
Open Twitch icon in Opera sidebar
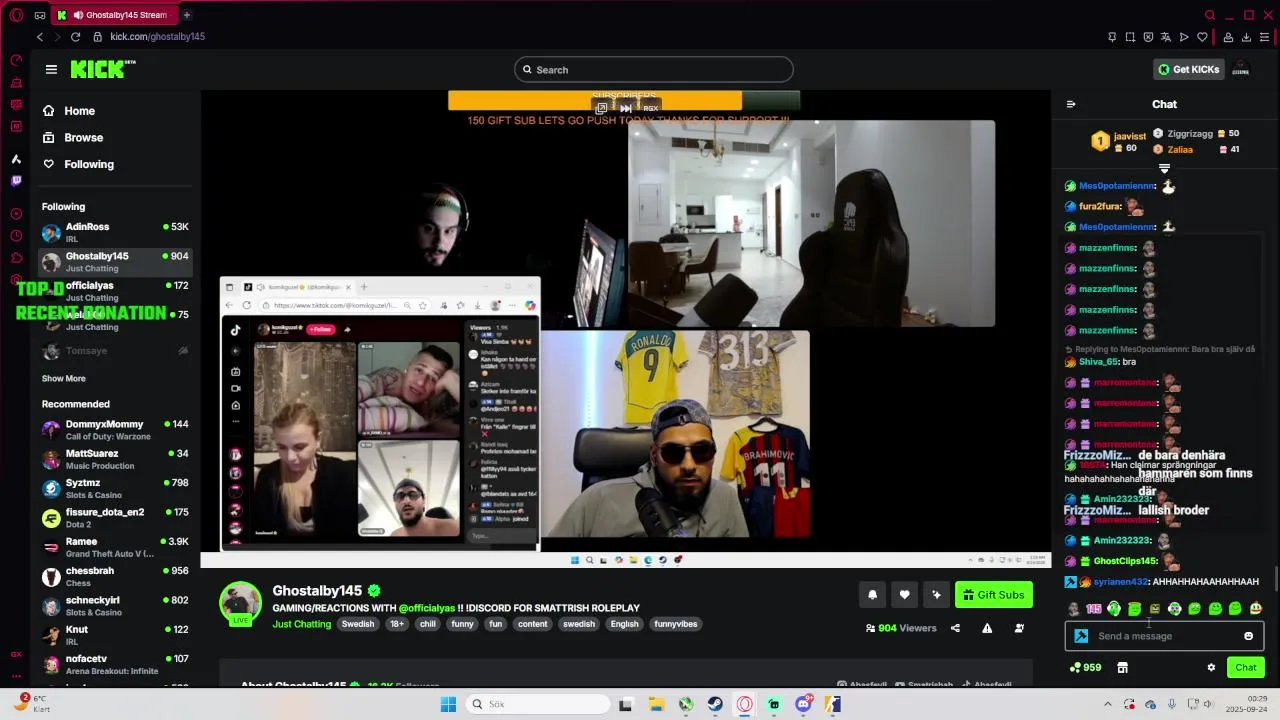coord(16,181)
